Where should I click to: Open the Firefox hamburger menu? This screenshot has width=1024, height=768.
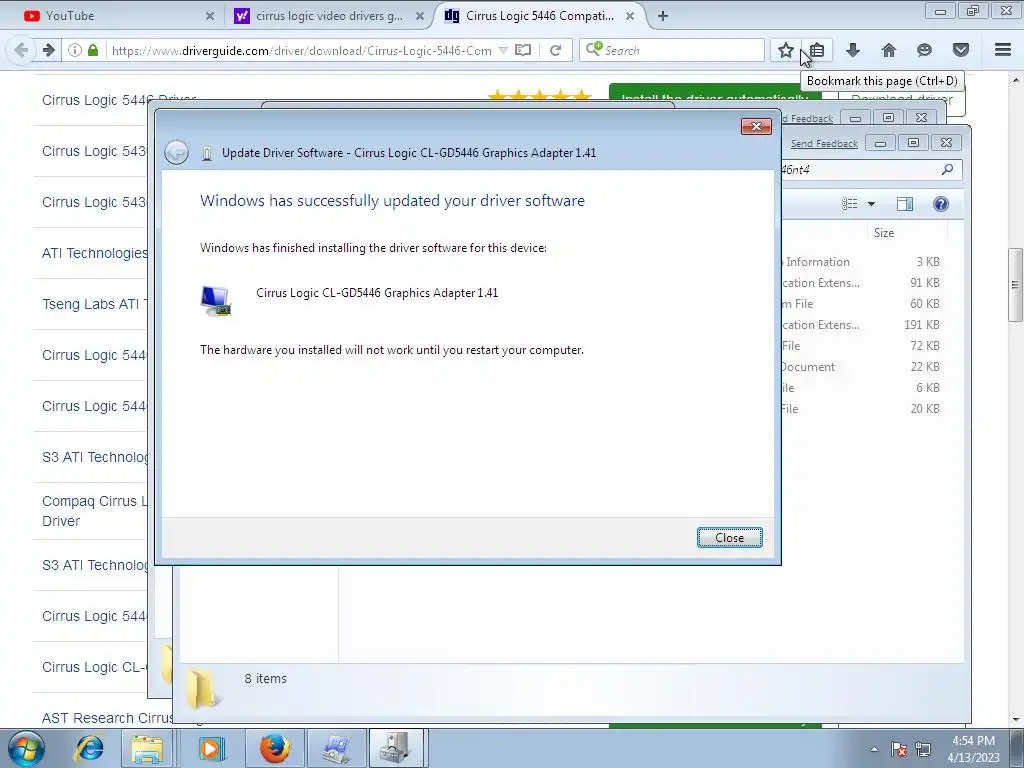1003,50
